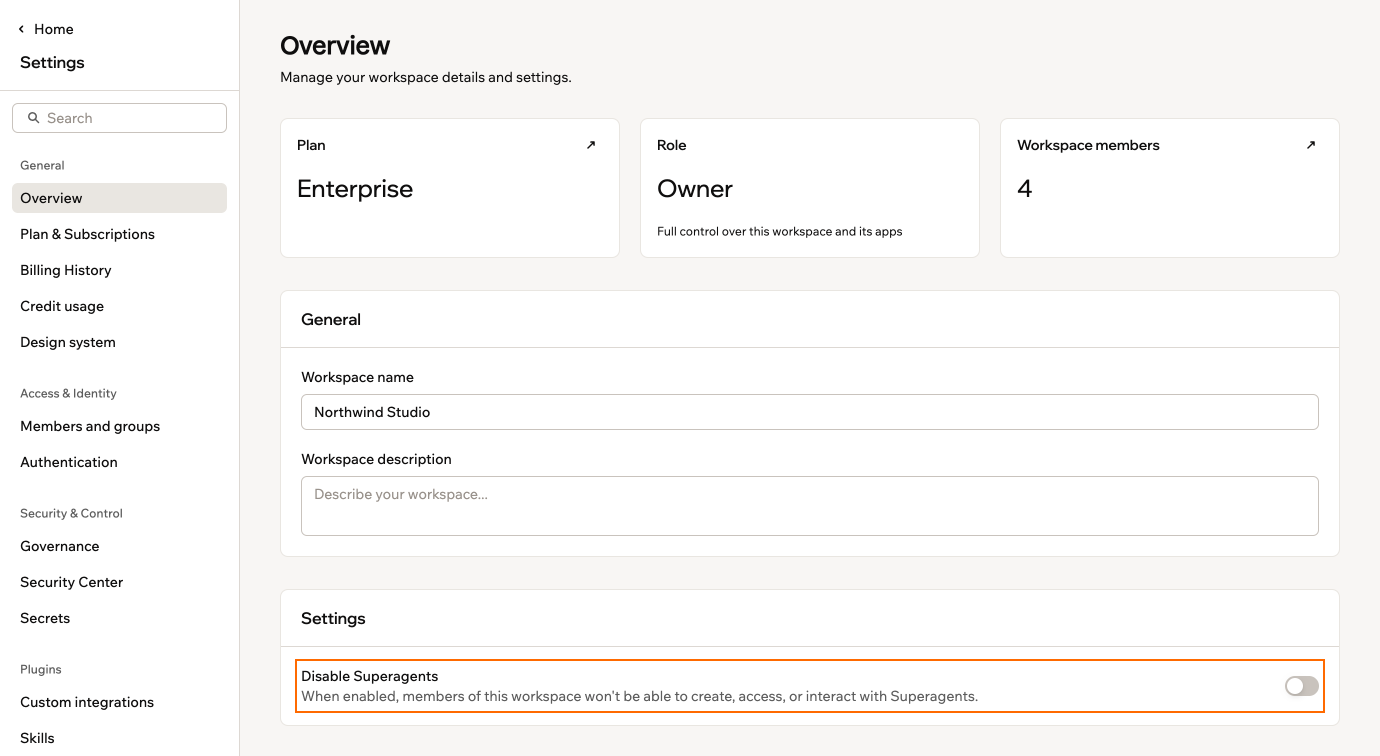Click the search magnifier icon
1380x756 pixels.
point(33,118)
